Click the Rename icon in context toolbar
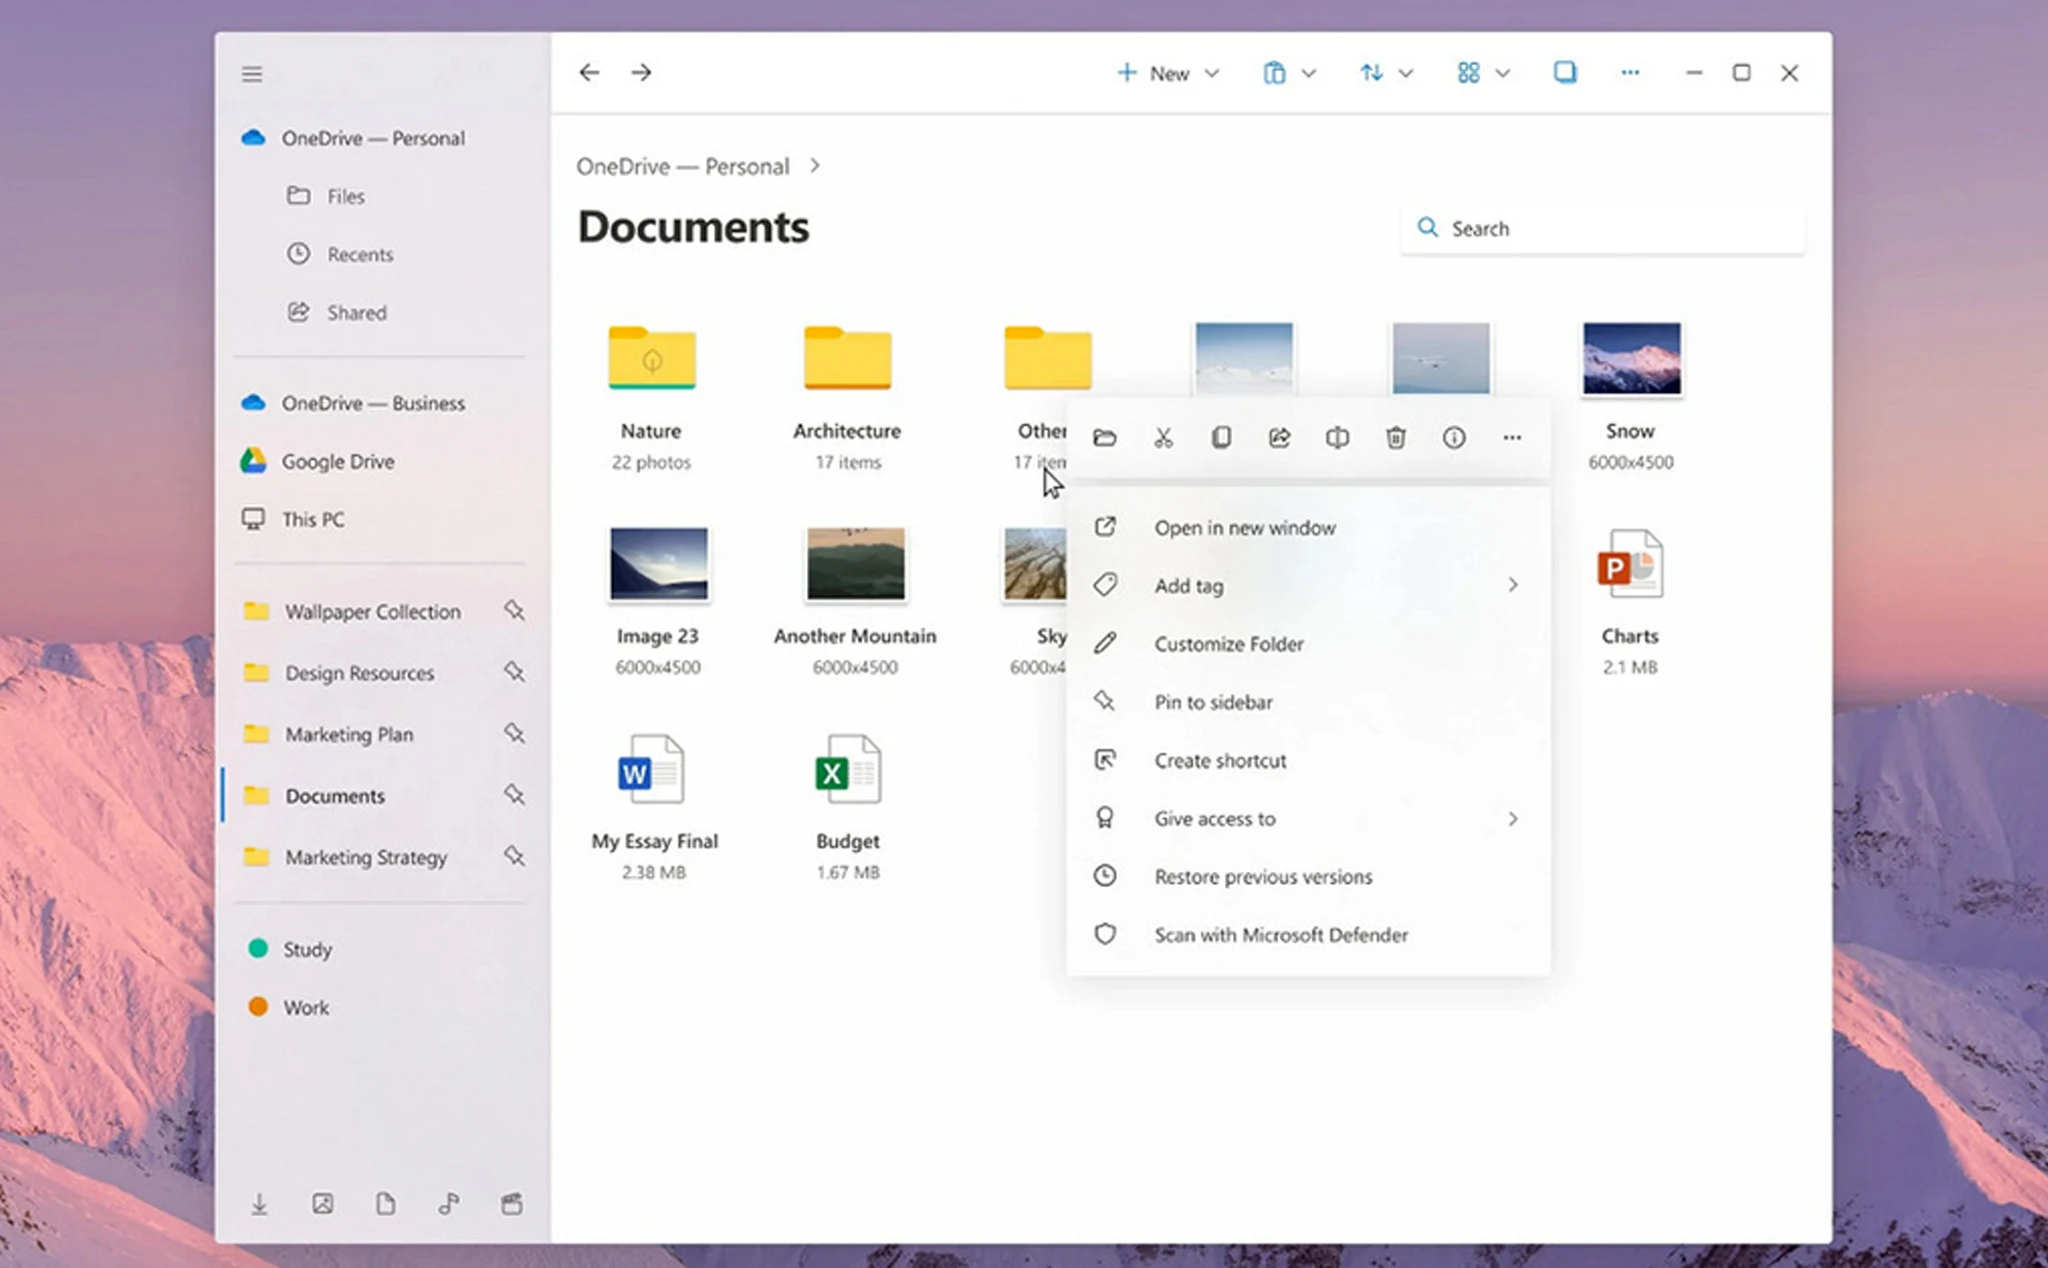Image resolution: width=2048 pixels, height=1268 pixels. click(1337, 437)
